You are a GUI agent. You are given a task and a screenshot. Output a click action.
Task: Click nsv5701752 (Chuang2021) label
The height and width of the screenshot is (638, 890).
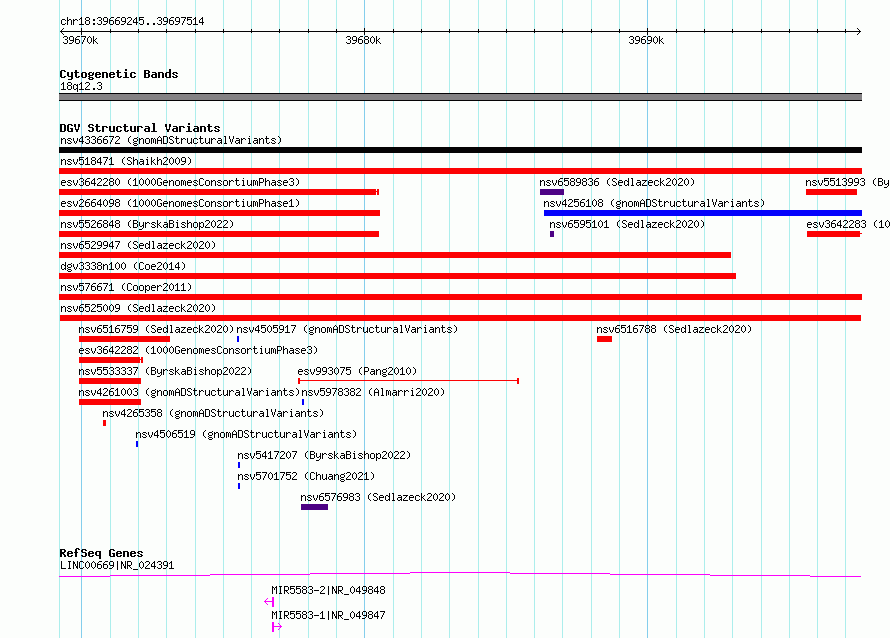click(x=306, y=476)
